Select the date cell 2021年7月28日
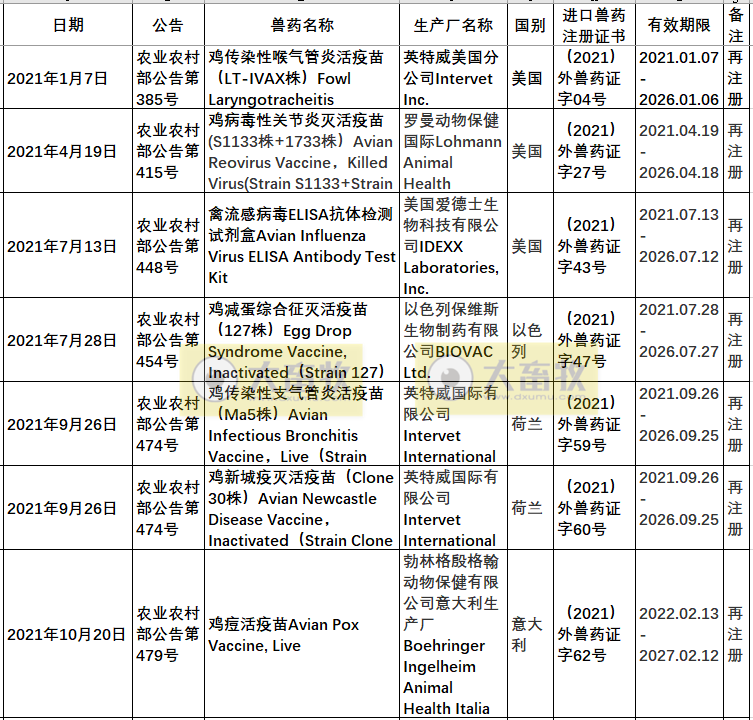This screenshot has height=720, width=753. click(x=68, y=340)
